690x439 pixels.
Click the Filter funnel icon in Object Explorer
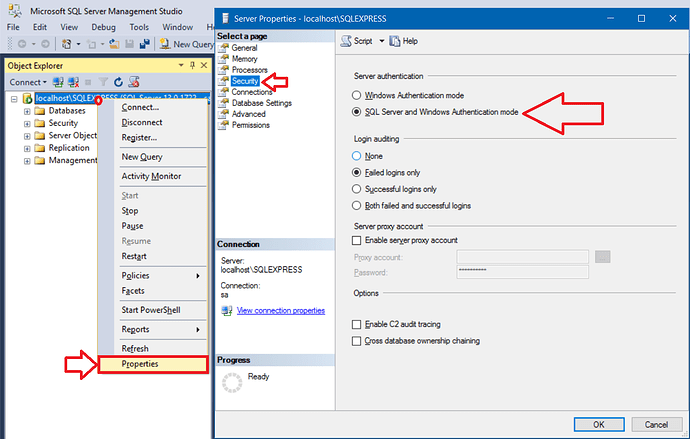(x=102, y=82)
